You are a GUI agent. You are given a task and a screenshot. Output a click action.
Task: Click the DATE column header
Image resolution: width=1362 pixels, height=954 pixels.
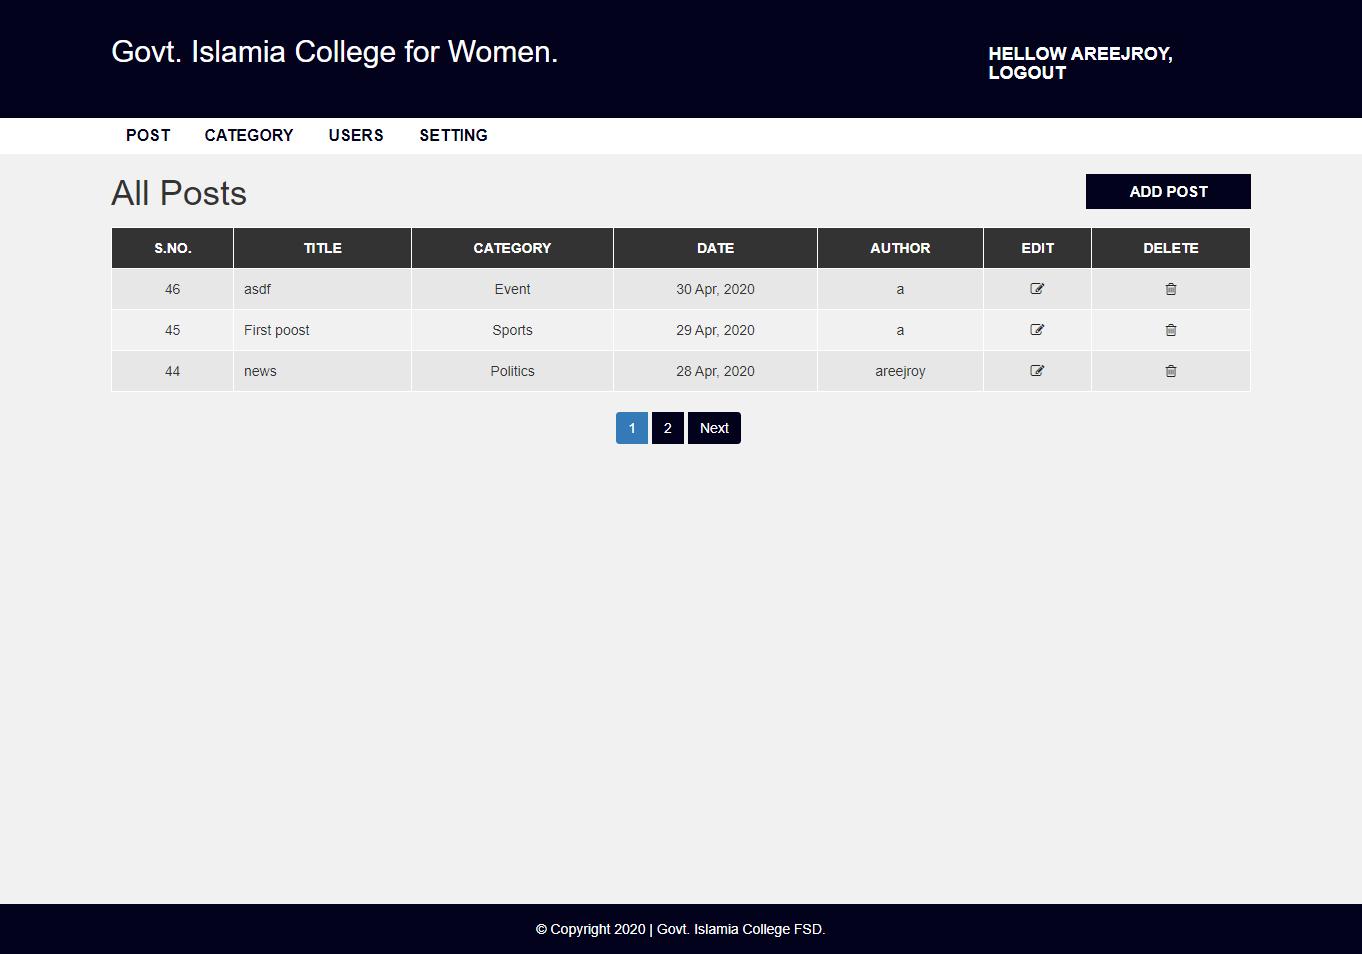click(715, 248)
